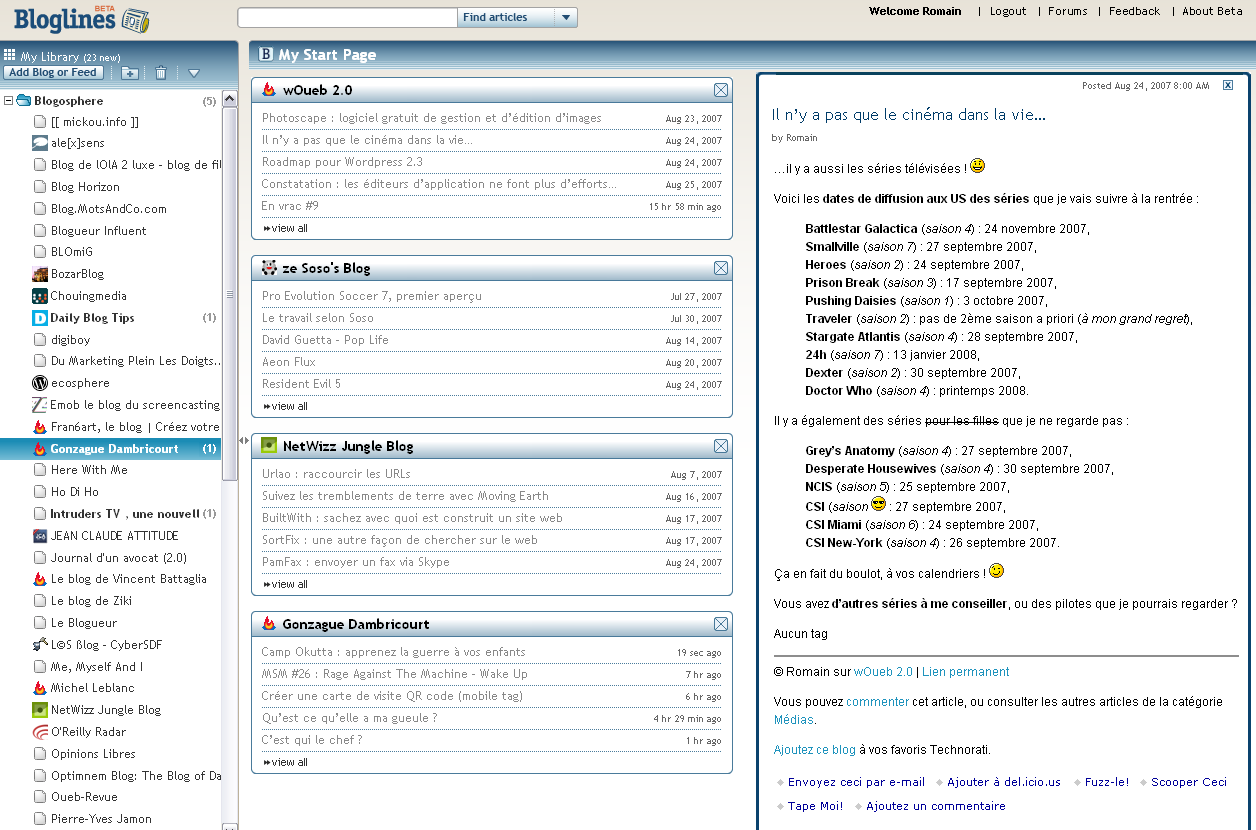Screen dimensions: 1256x830
Task: Click the blue D icon of Daily Blog Tips
Action: pyautogui.click(x=40, y=318)
